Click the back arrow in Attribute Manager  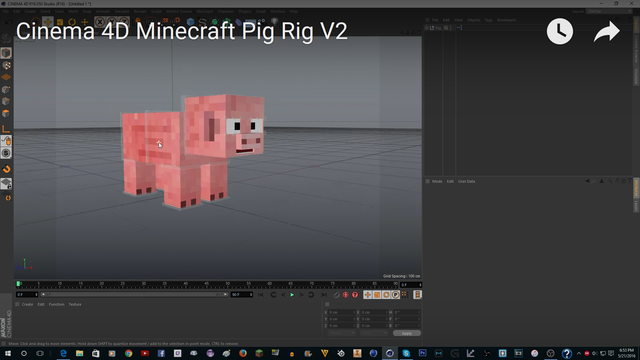[587, 181]
